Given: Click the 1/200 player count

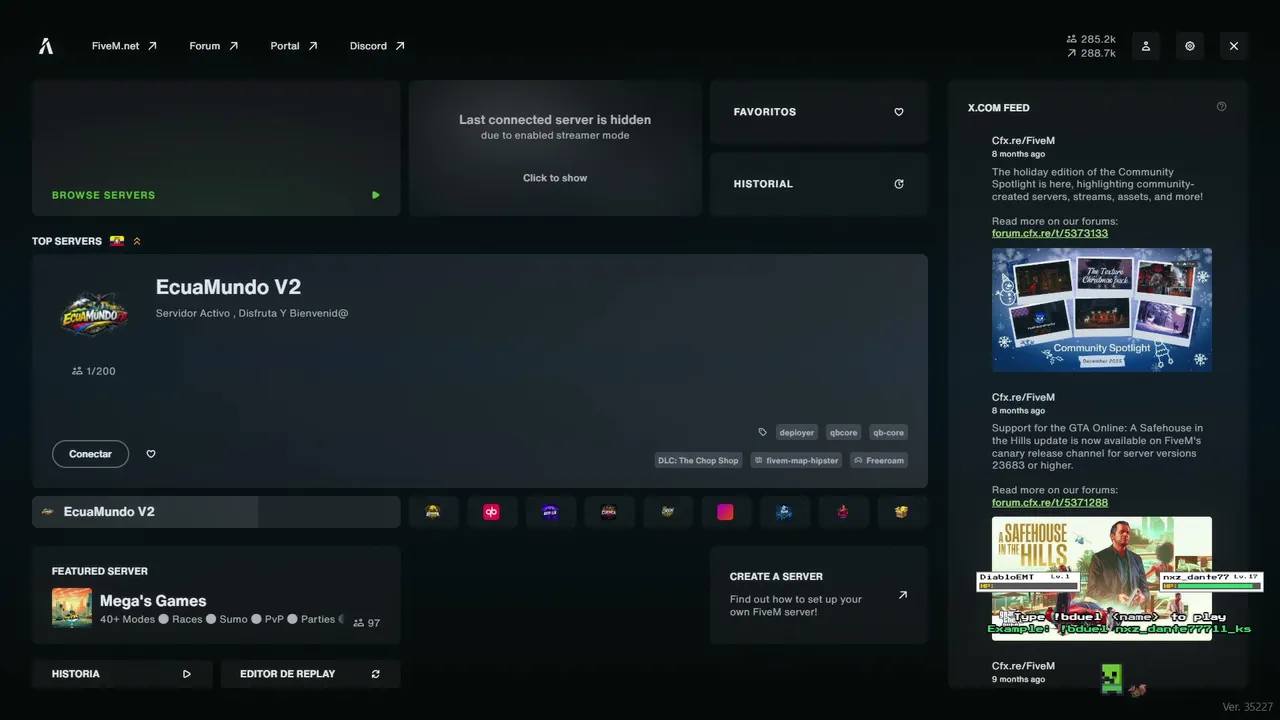Looking at the screenshot, I should pos(94,371).
